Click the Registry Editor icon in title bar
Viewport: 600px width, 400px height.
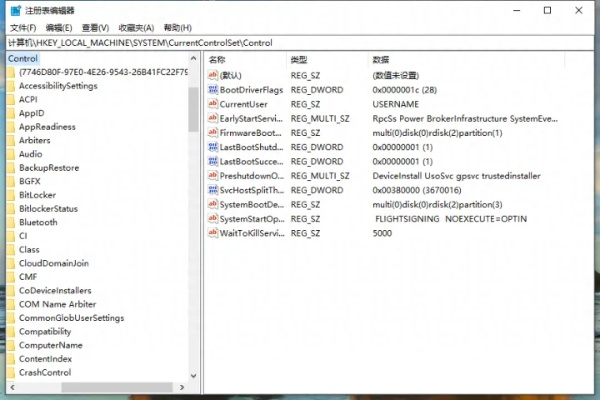pos(12,10)
